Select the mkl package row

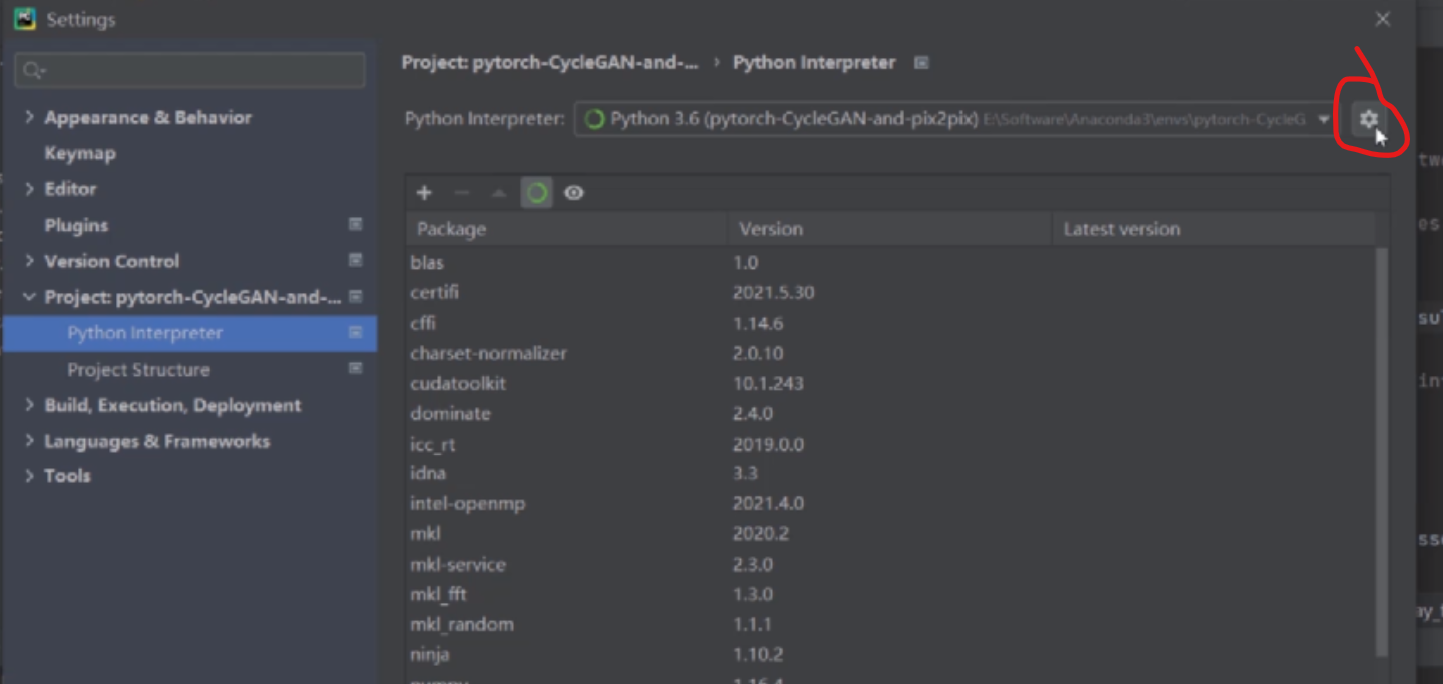[x=890, y=533]
